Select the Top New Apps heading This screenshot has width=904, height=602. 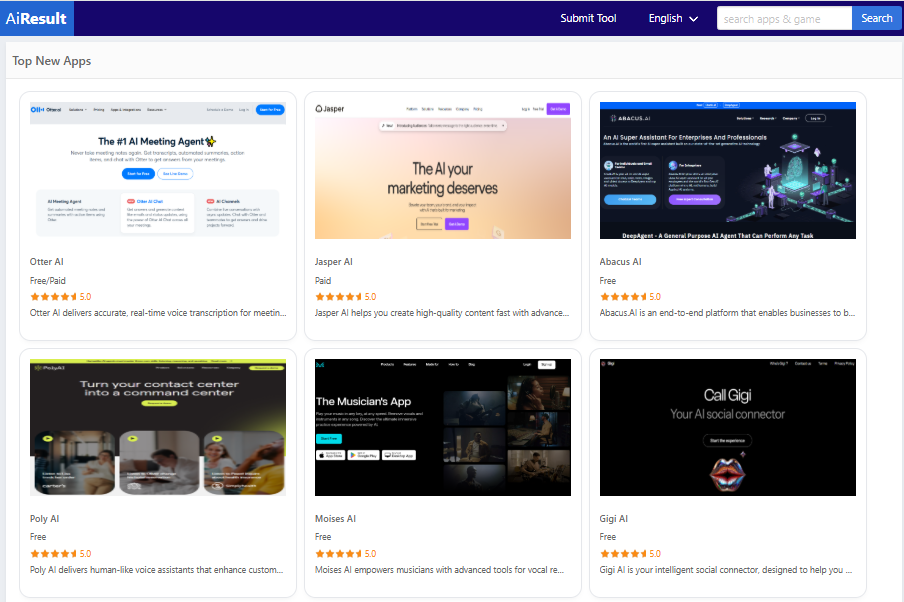click(52, 61)
